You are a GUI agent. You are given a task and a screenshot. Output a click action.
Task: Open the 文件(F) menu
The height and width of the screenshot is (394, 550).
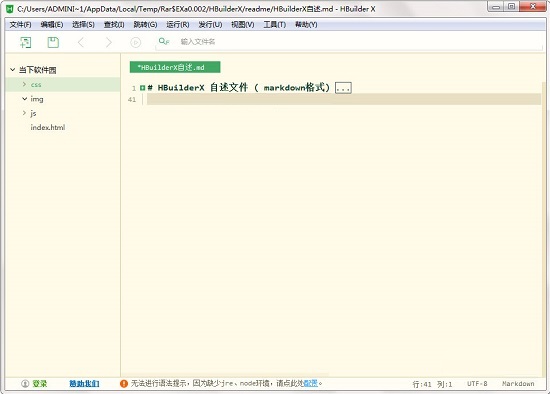coord(20,25)
